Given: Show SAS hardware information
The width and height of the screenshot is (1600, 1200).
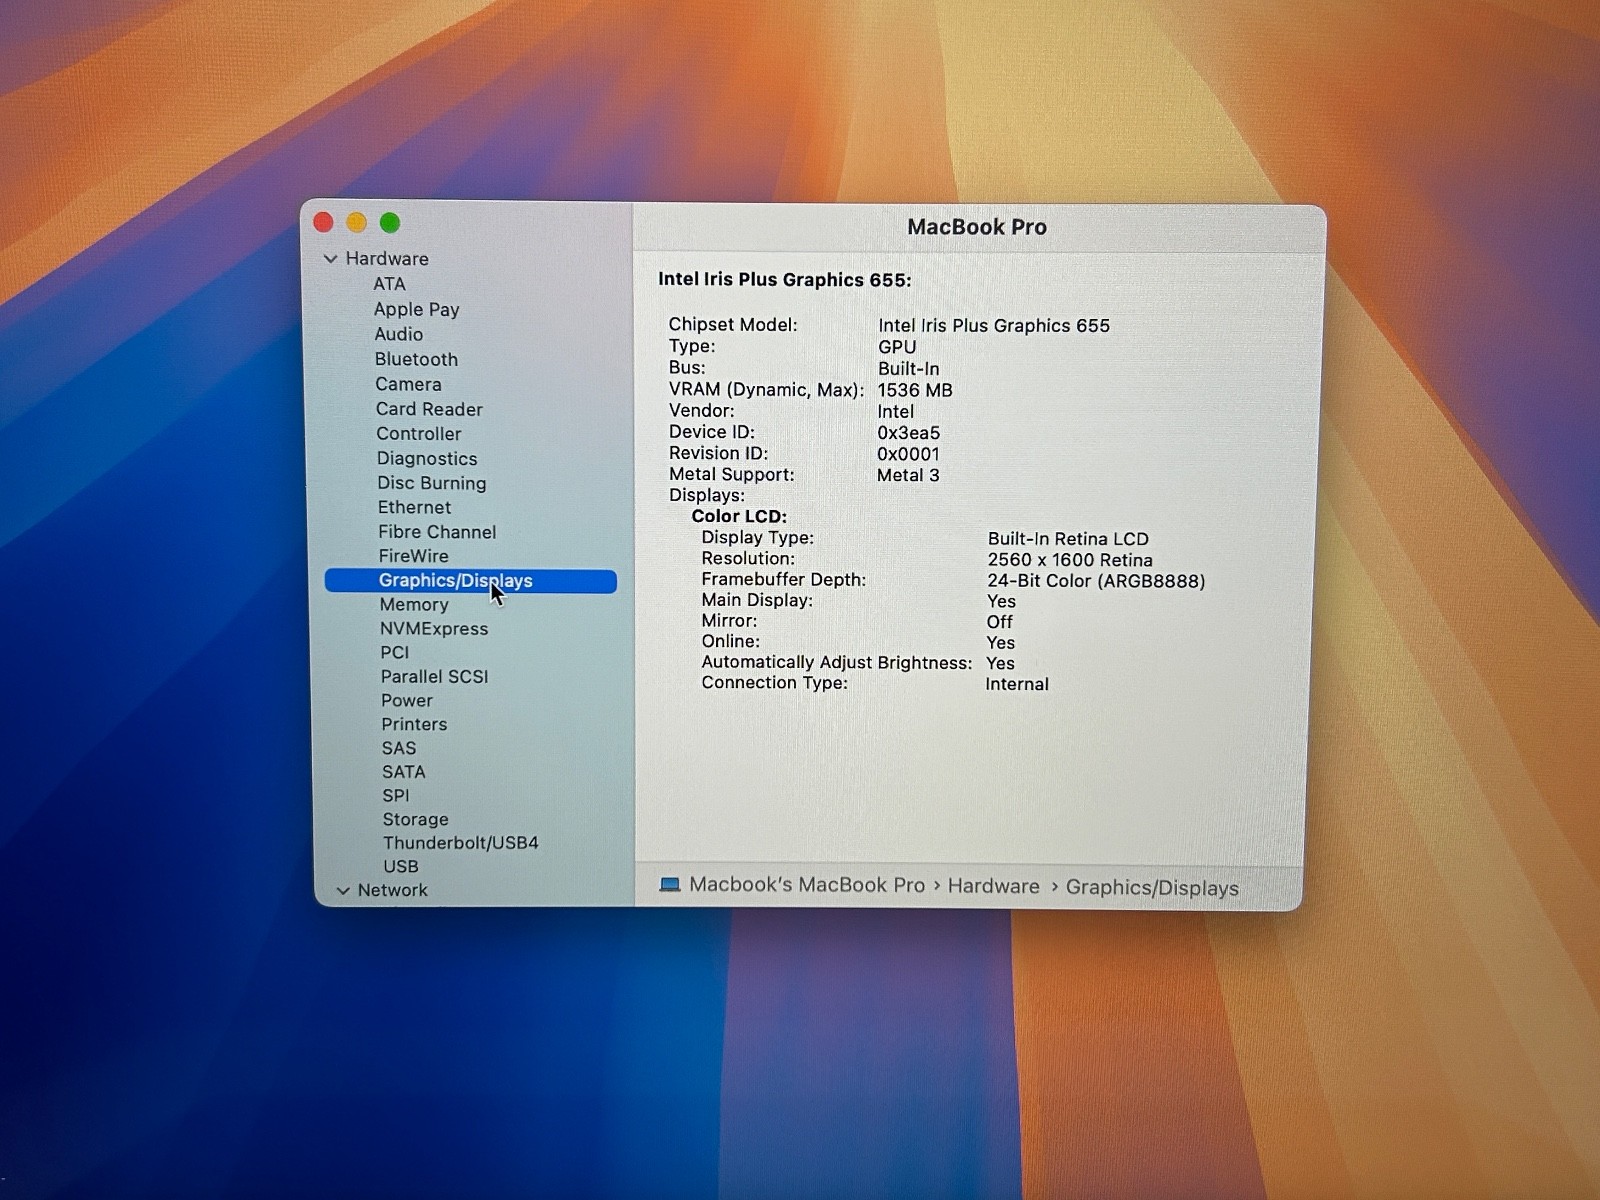Looking at the screenshot, I should pos(399,749).
